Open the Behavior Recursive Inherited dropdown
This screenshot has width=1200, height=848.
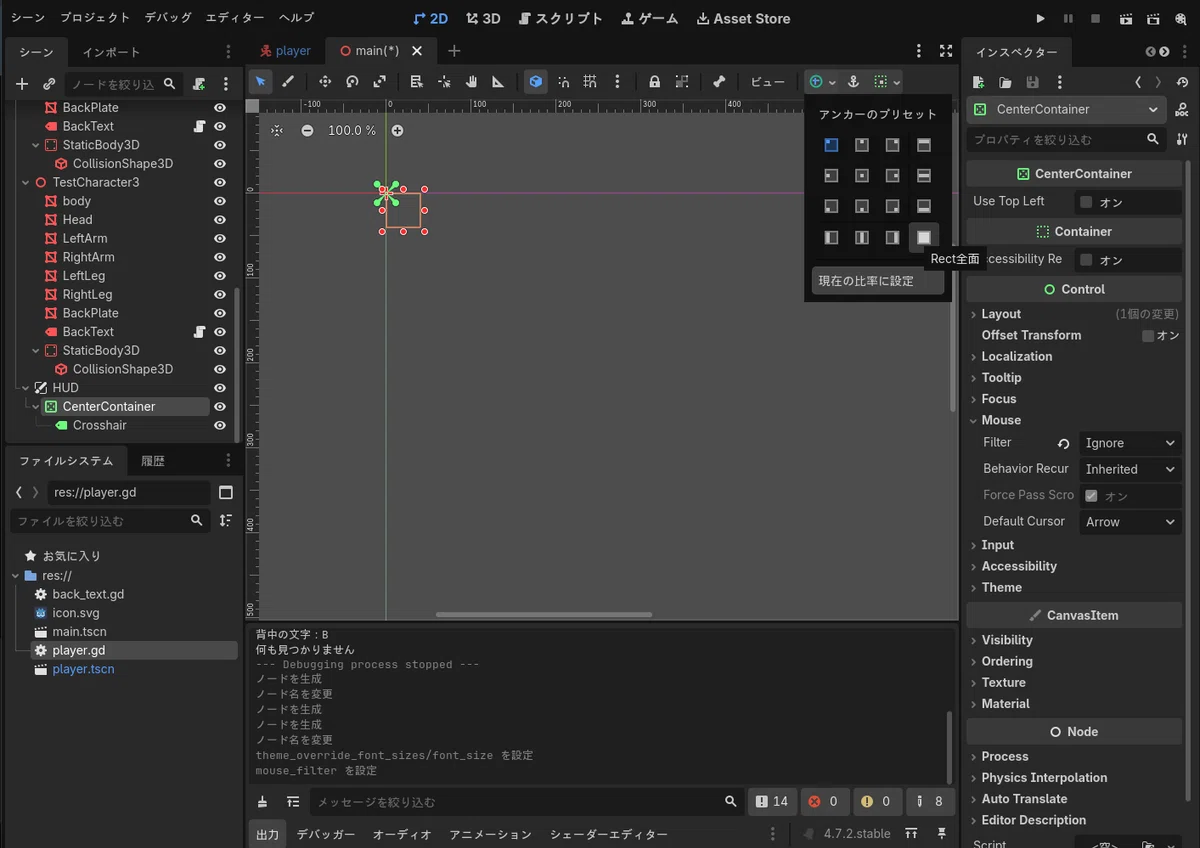pos(1130,469)
